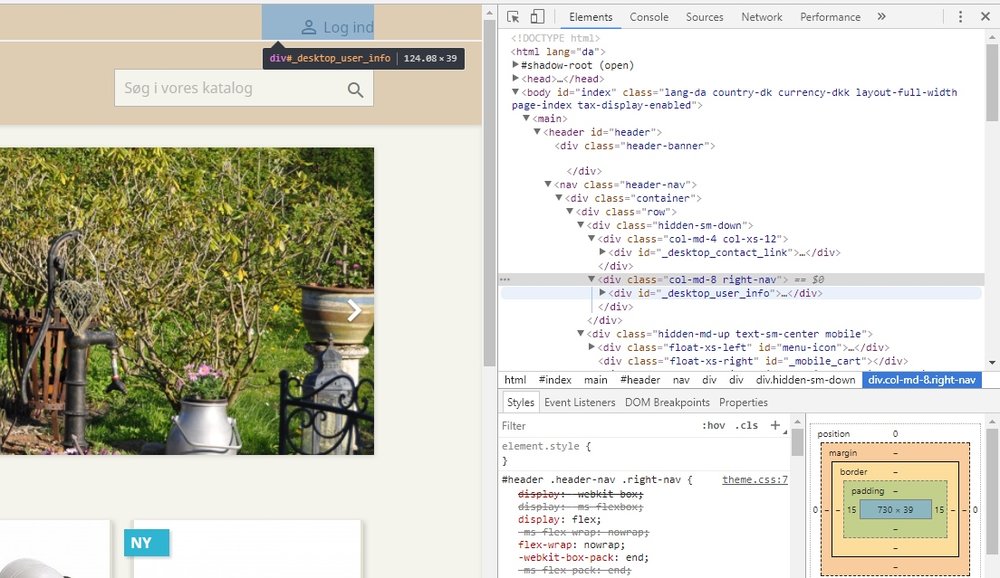Expand the float-xs-left menu-icon div
The height and width of the screenshot is (578, 1000).
pyautogui.click(x=591, y=347)
